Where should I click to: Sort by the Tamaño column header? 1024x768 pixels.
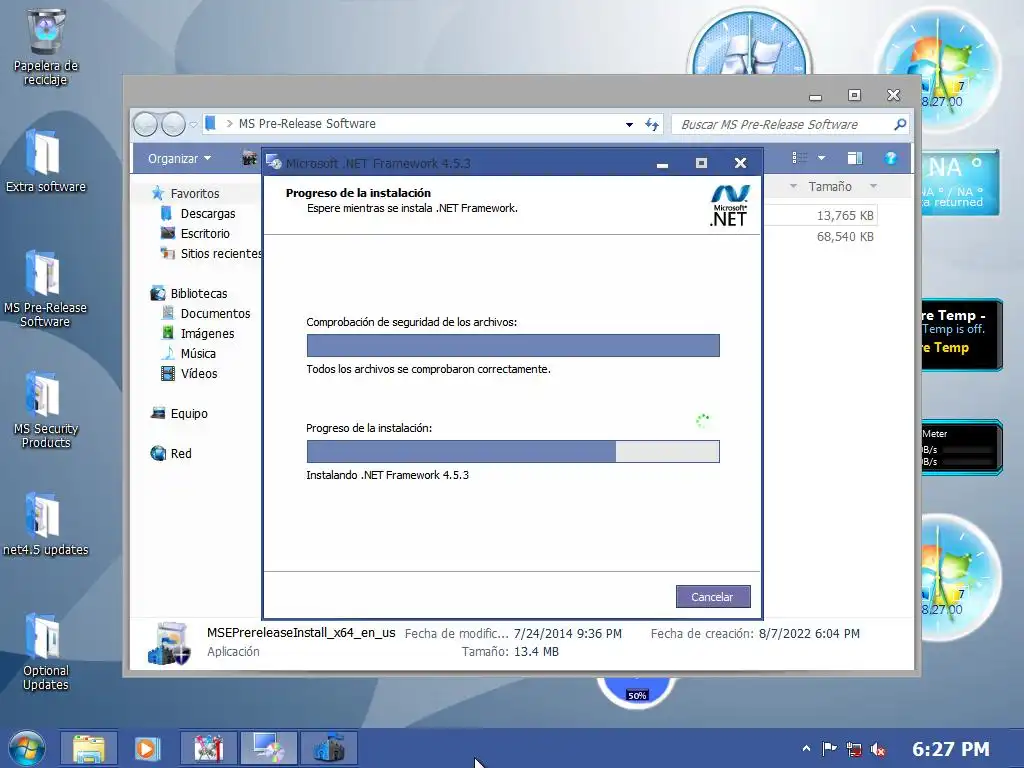(x=829, y=187)
